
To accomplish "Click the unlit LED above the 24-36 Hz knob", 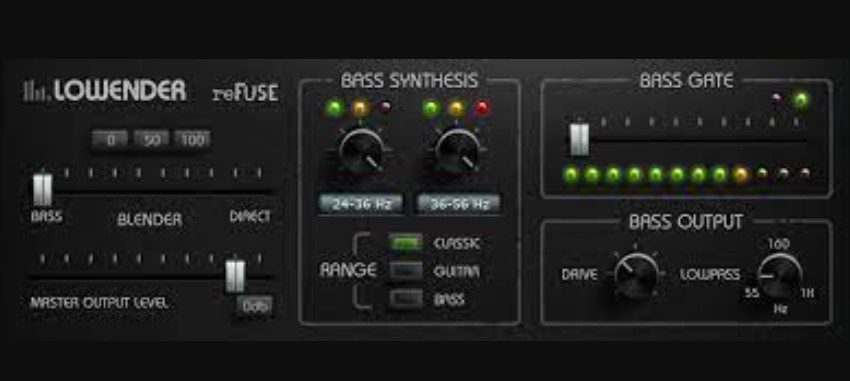I will (x=384, y=107).
